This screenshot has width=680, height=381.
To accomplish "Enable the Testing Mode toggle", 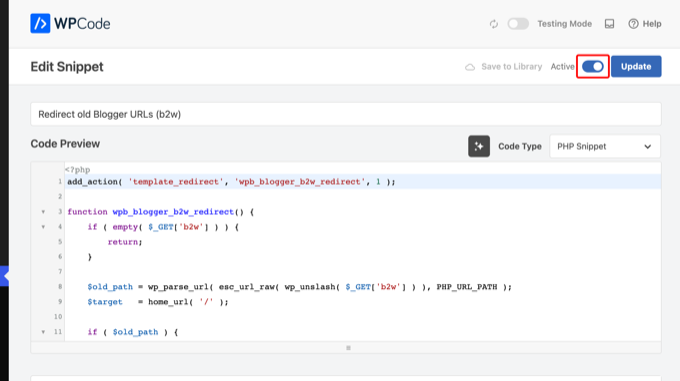I will point(518,24).
